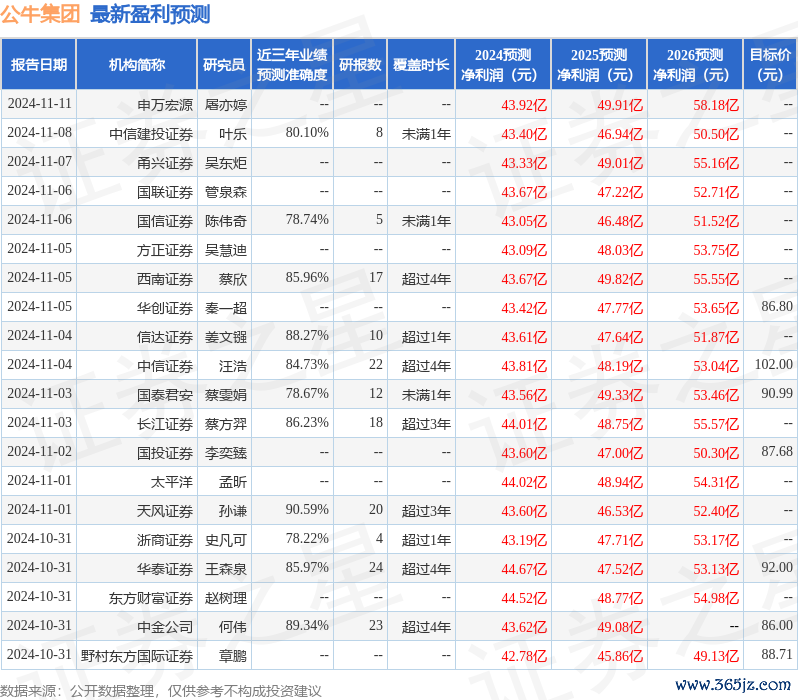The height and width of the screenshot is (700, 798).
Task: Select the target price 87.68
Action: [x=777, y=452]
